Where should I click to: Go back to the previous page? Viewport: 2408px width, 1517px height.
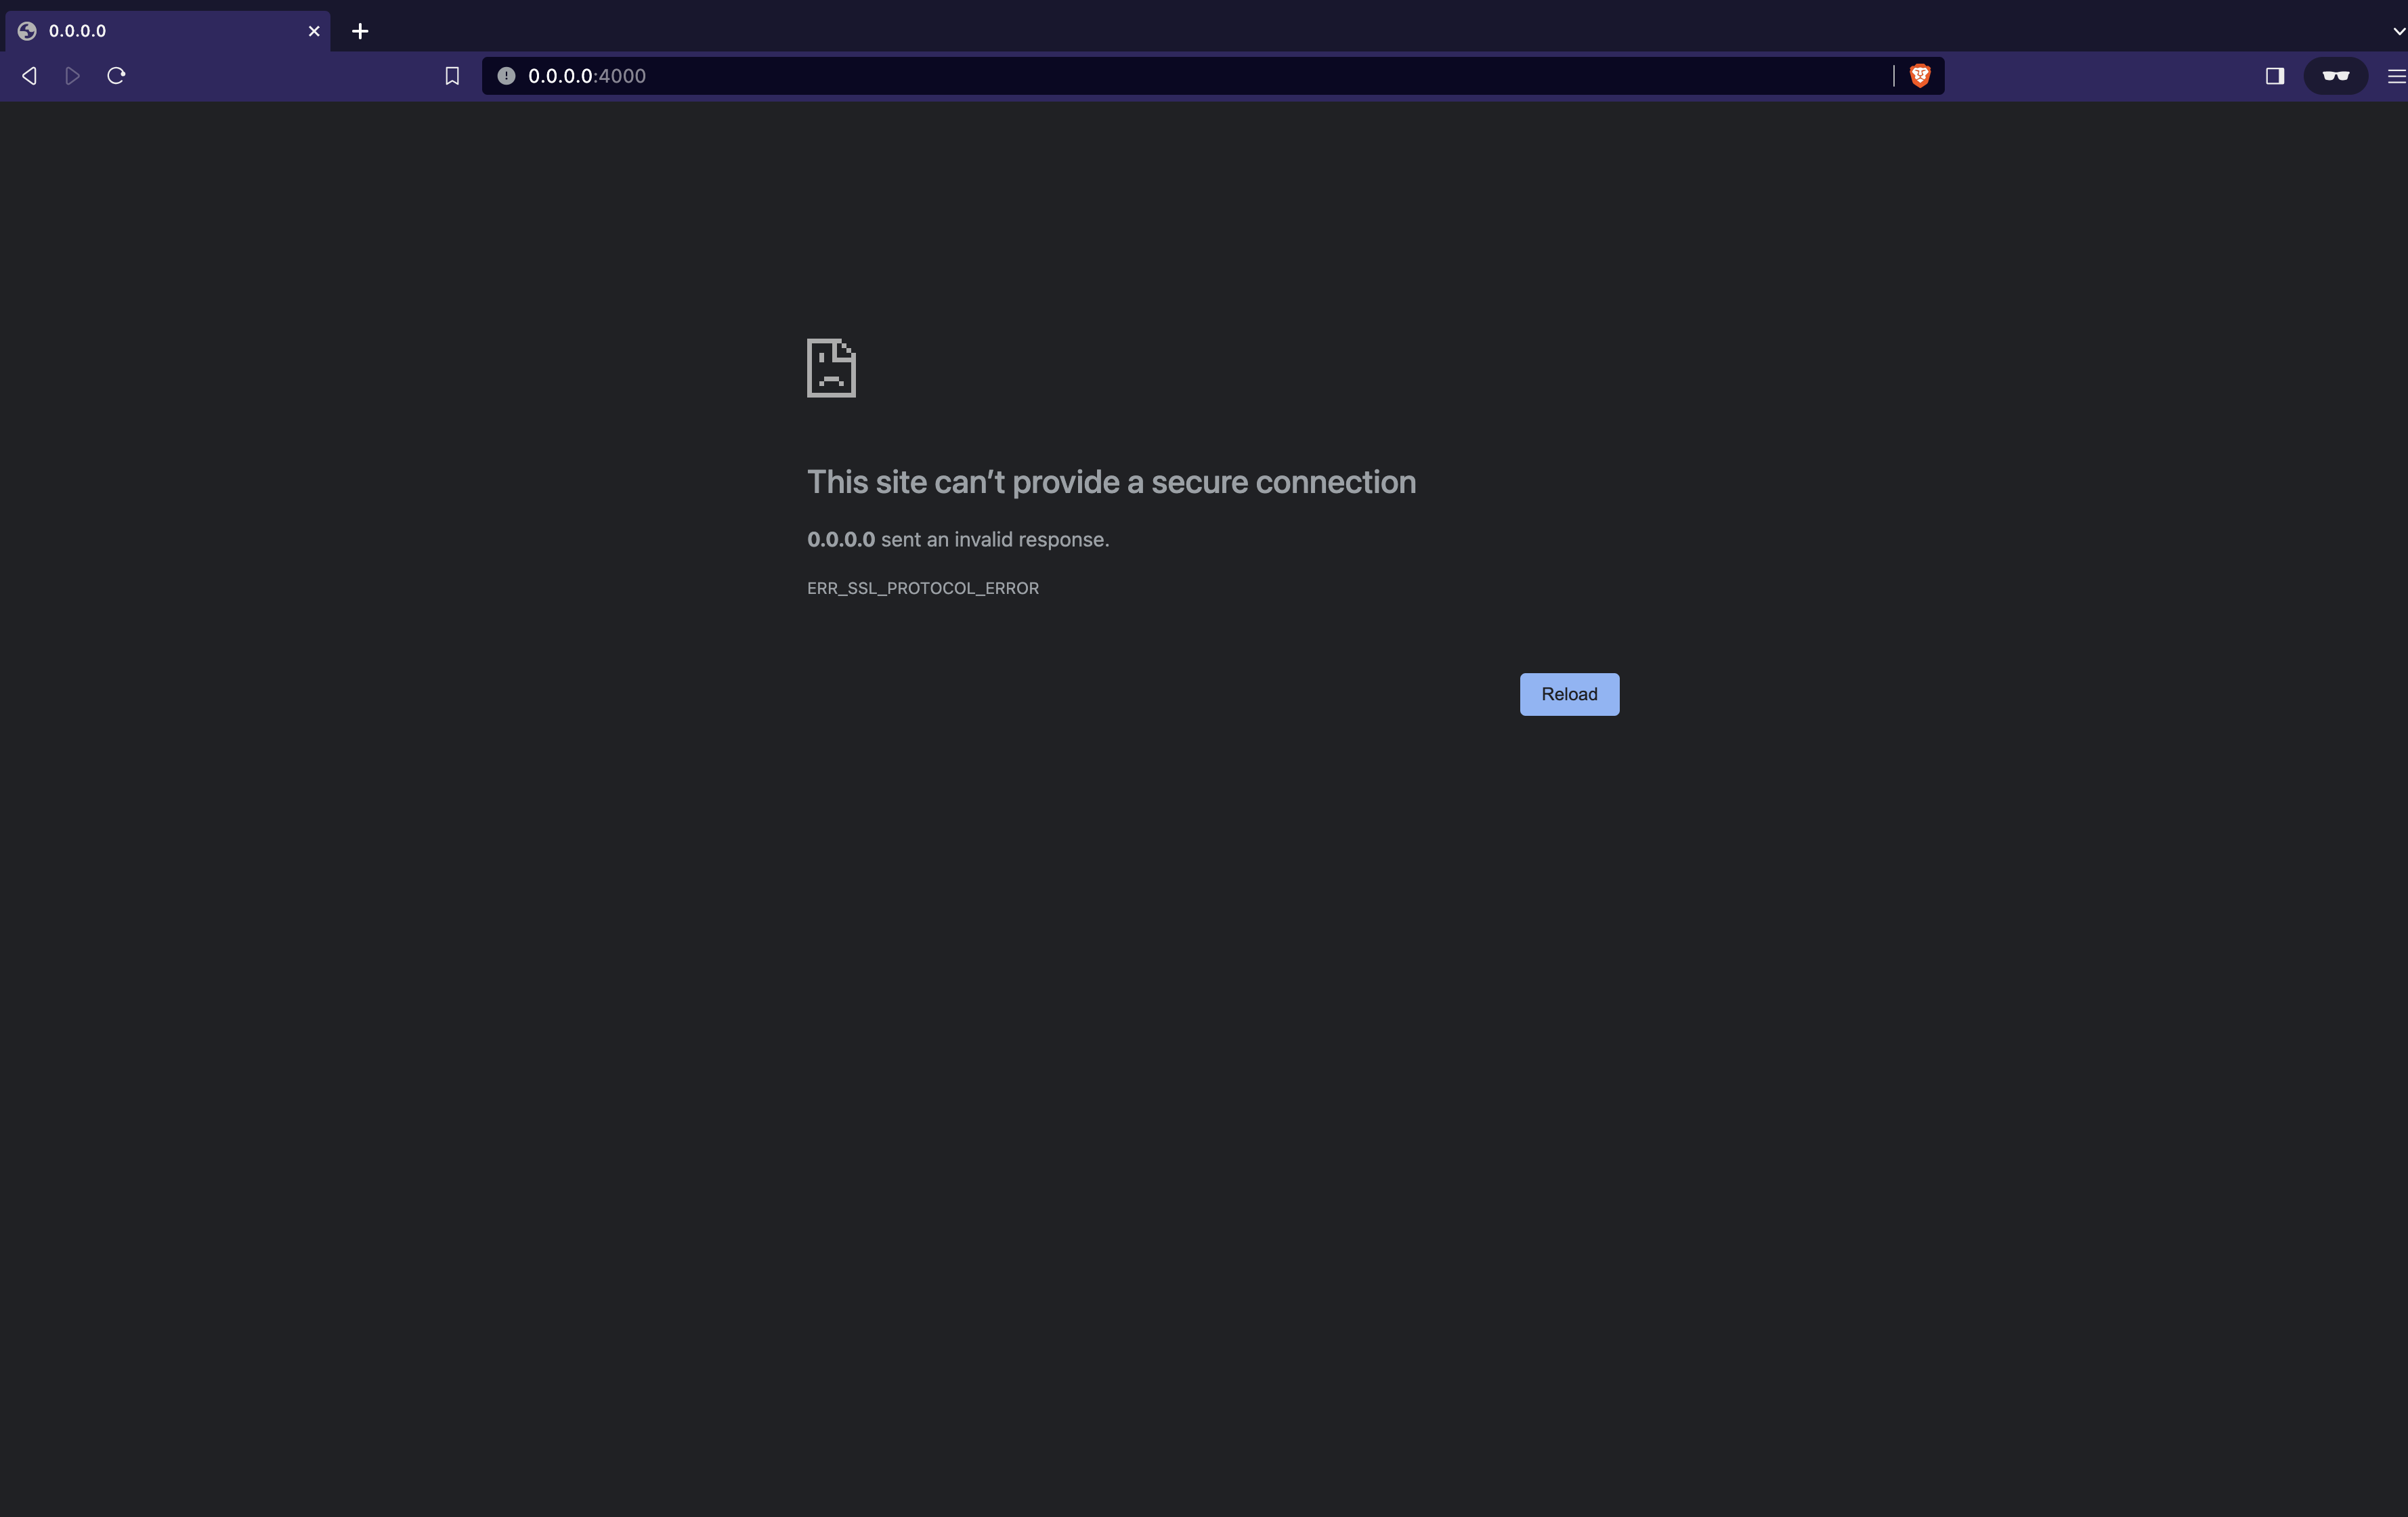[30, 76]
